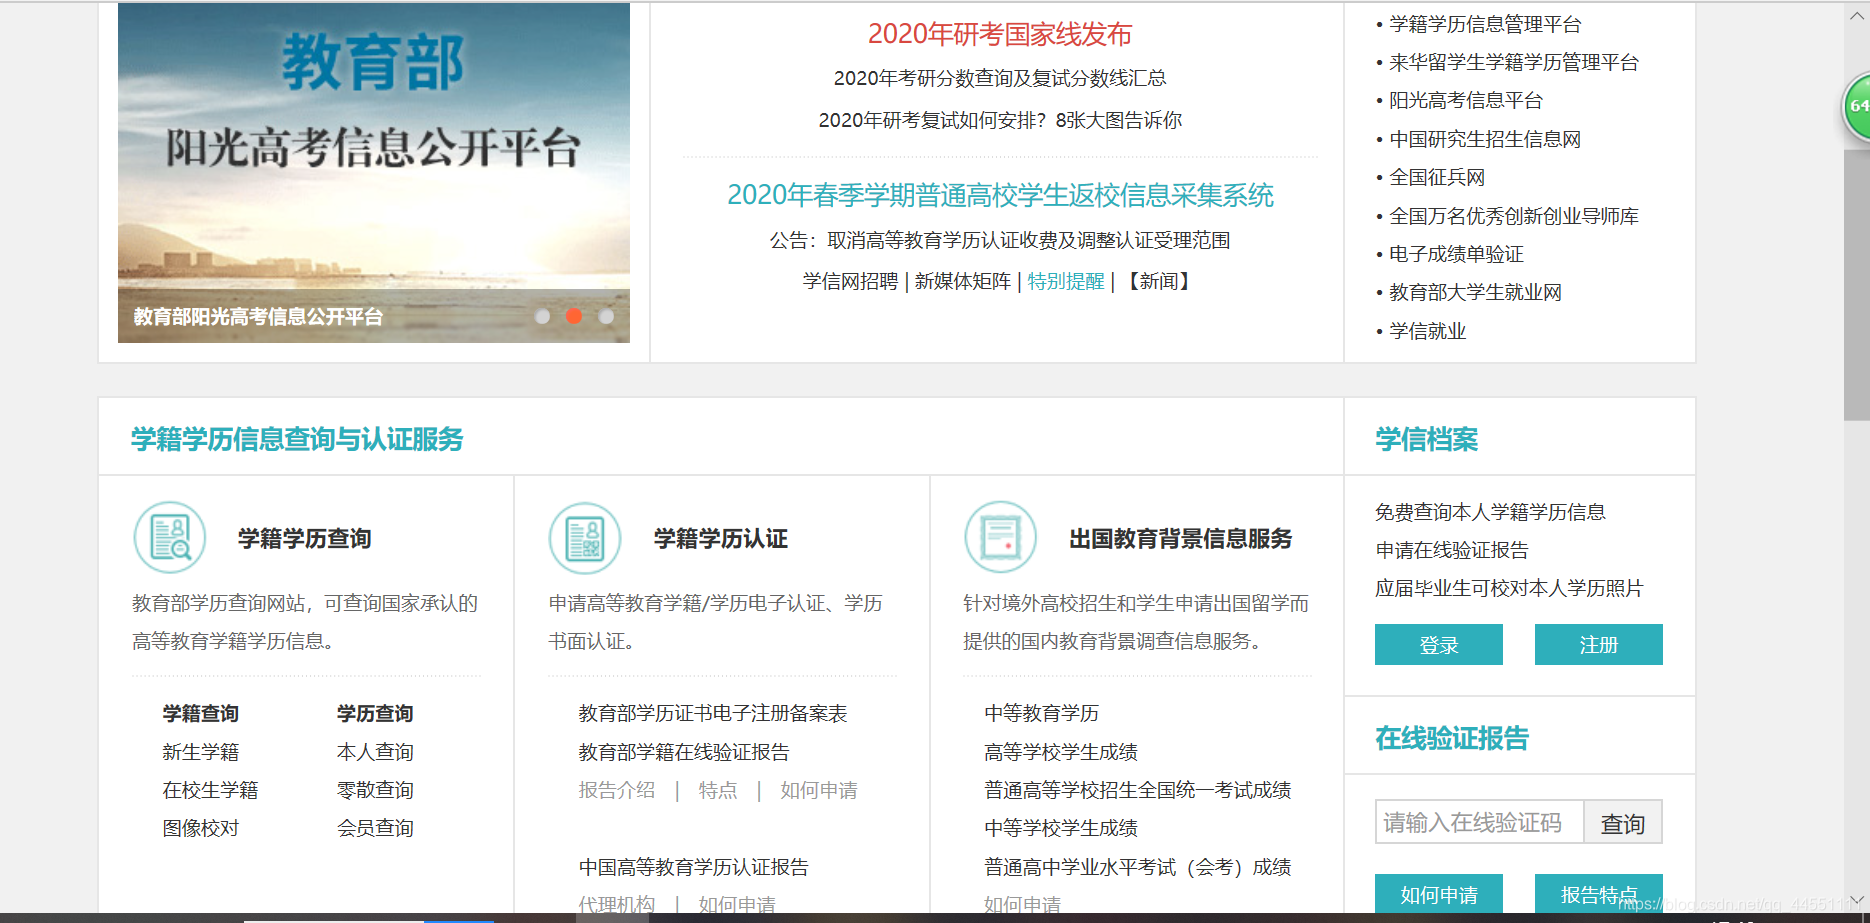
Task: Select the third carousel dot
Action: (x=606, y=316)
